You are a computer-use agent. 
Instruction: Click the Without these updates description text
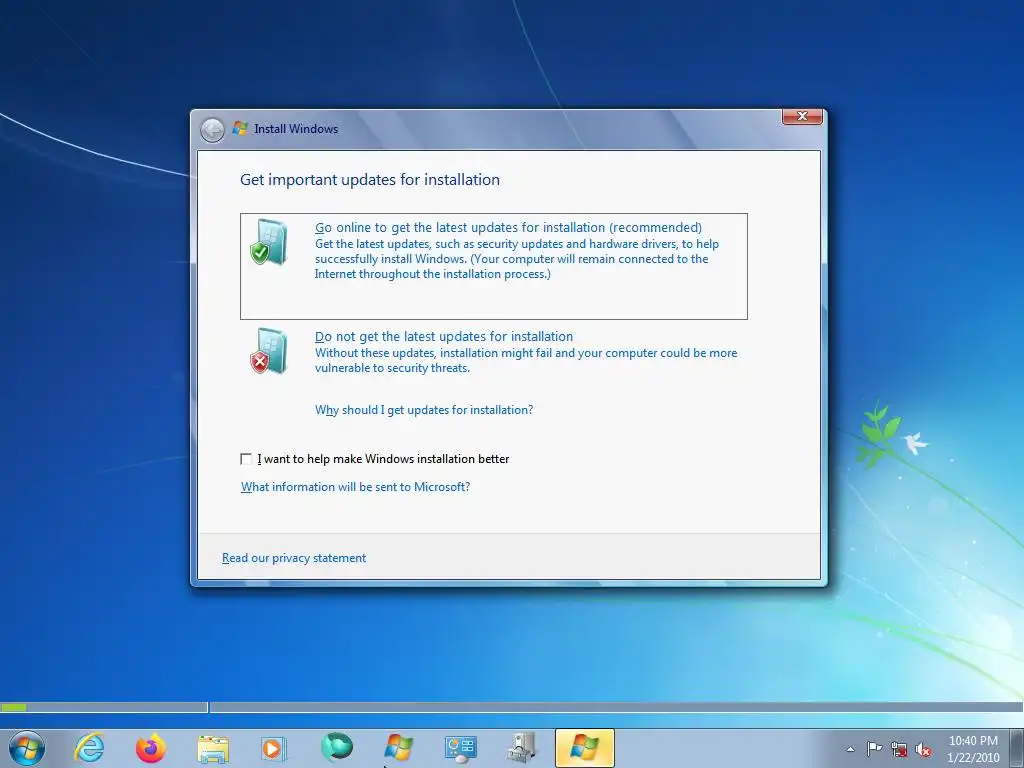526,360
